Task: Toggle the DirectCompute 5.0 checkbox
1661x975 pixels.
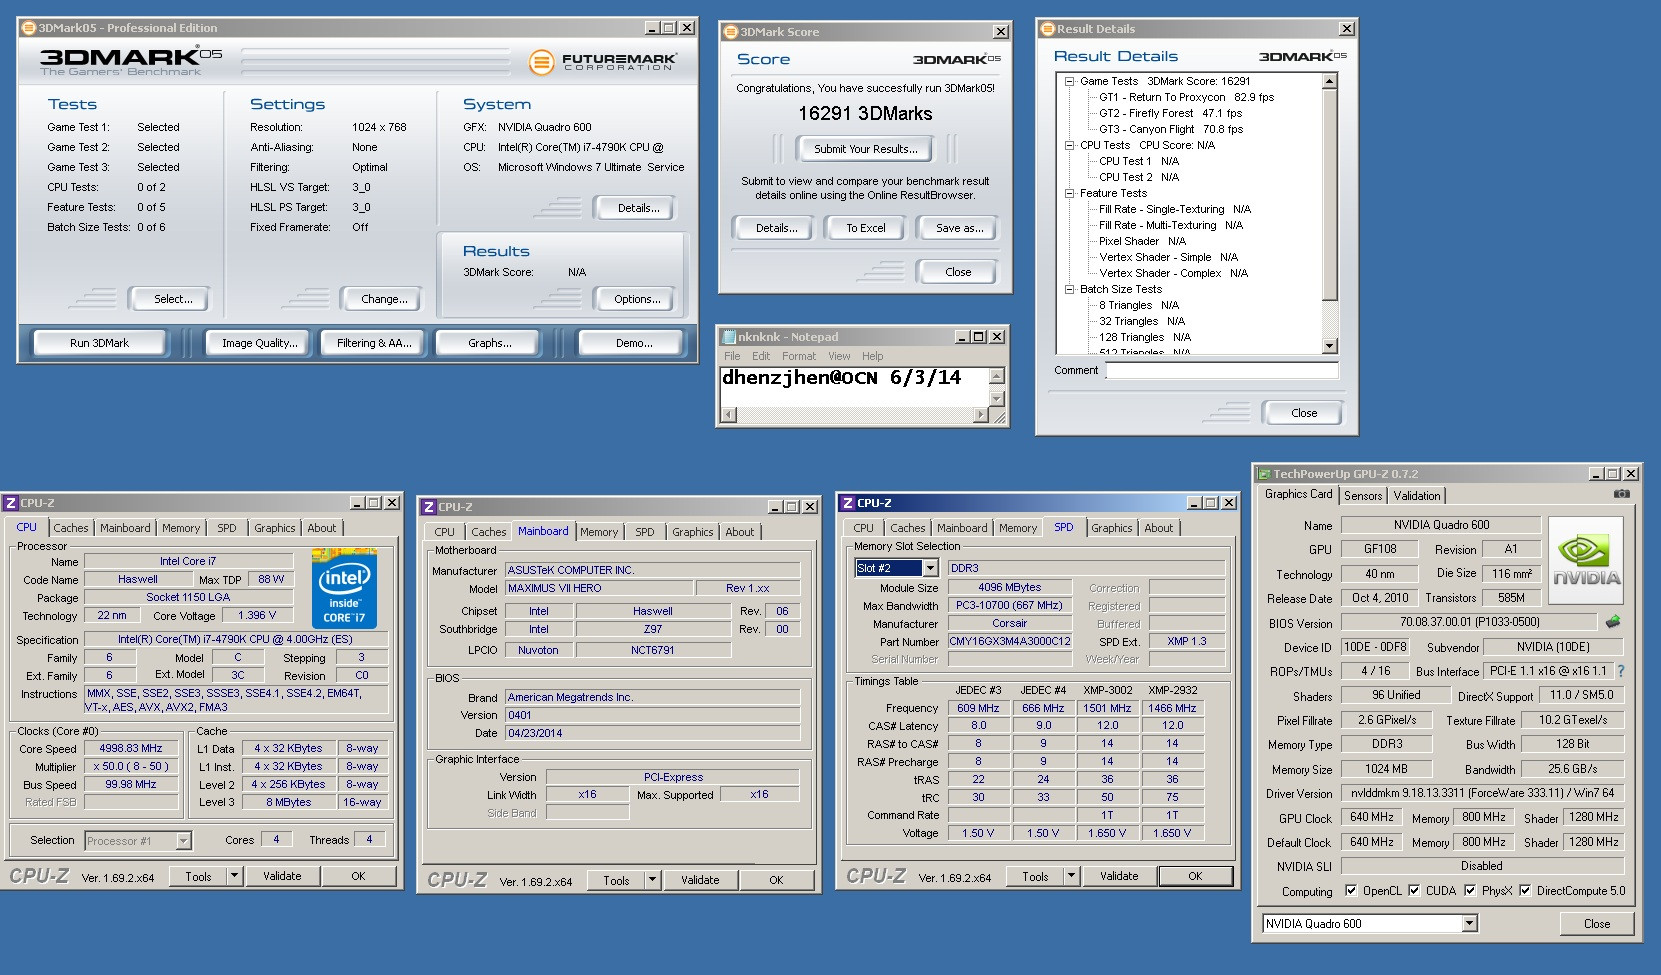Action: 1525,890
